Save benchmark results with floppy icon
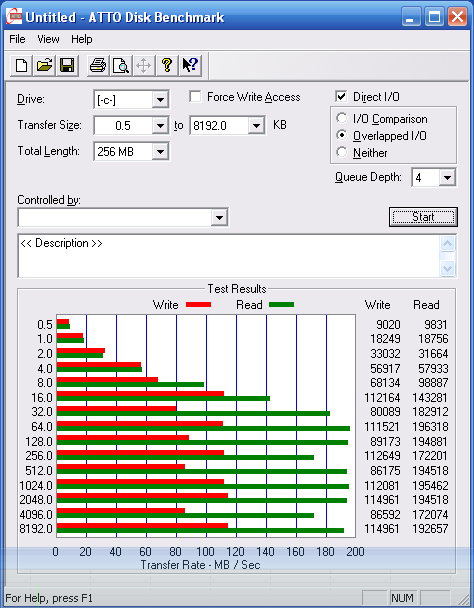Image resolution: width=474 pixels, height=608 pixels. tap(67, 65)
